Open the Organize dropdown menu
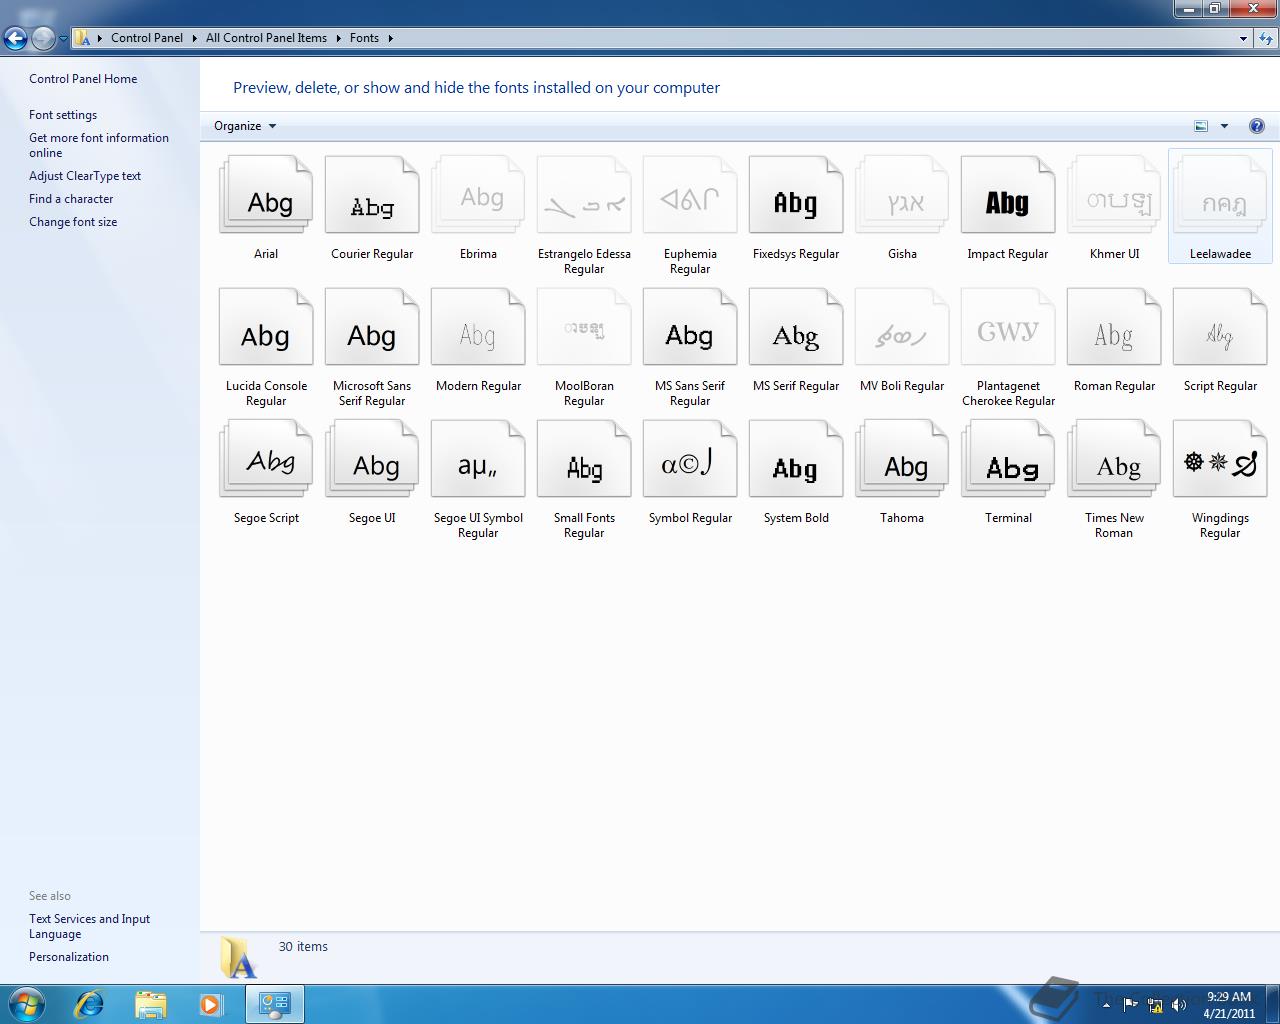The width and height of the screenshot is (1280, 1024). pos(245,126)
